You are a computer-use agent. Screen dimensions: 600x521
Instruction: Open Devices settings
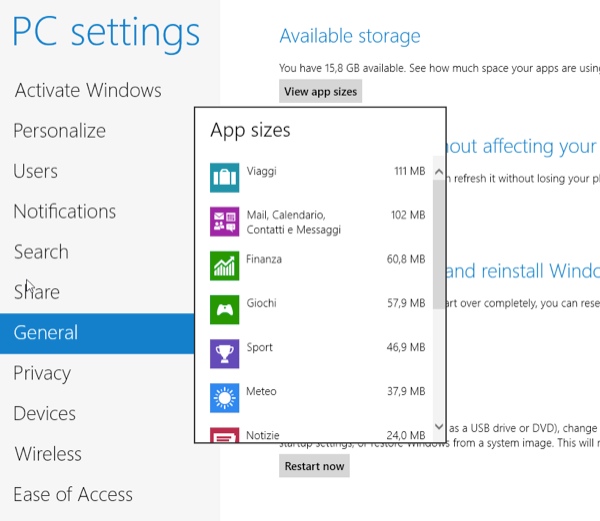tap(44, 414)
